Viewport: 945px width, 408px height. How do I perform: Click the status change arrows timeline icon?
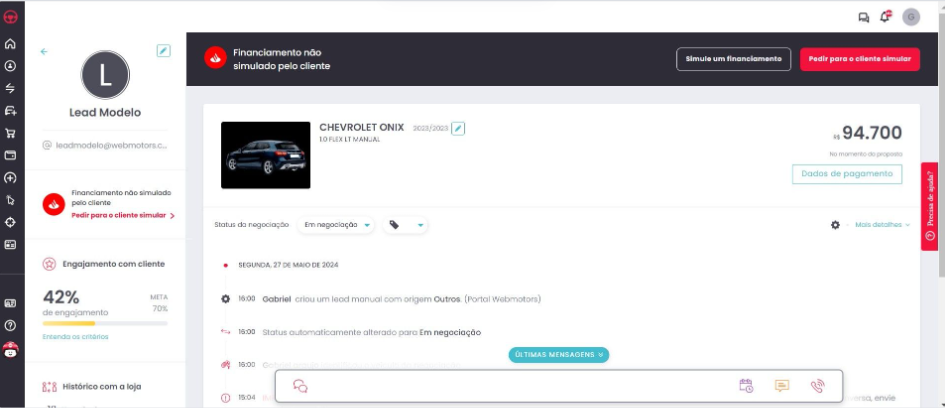[x=225, y=332]
